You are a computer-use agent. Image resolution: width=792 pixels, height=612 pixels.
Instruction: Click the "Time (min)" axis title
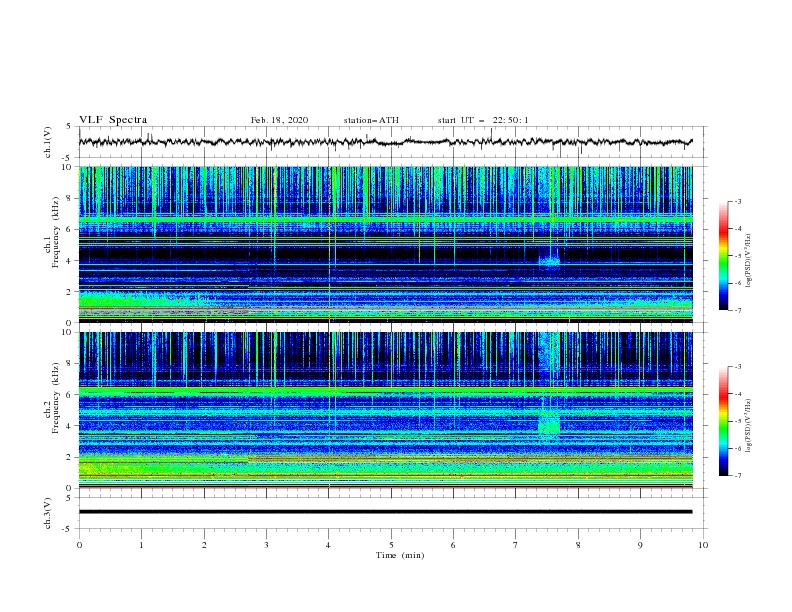coord(400,555)
